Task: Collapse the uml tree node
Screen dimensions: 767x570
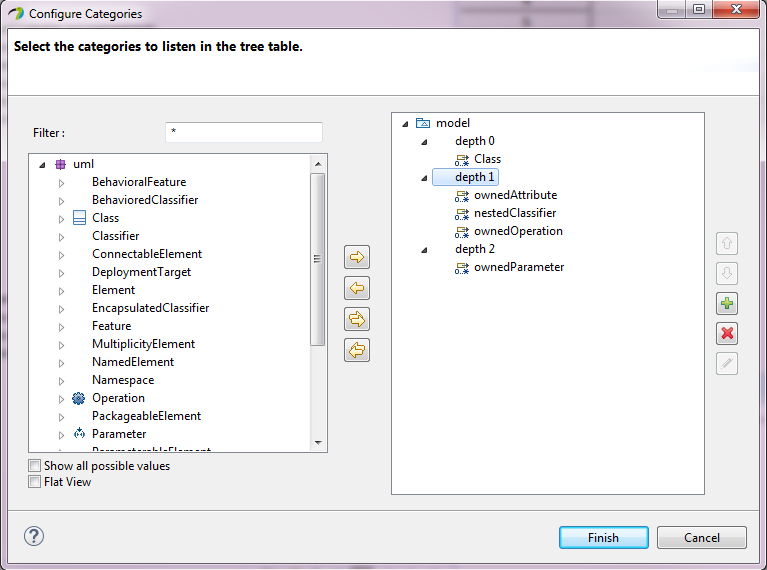Action: point(43,165)
